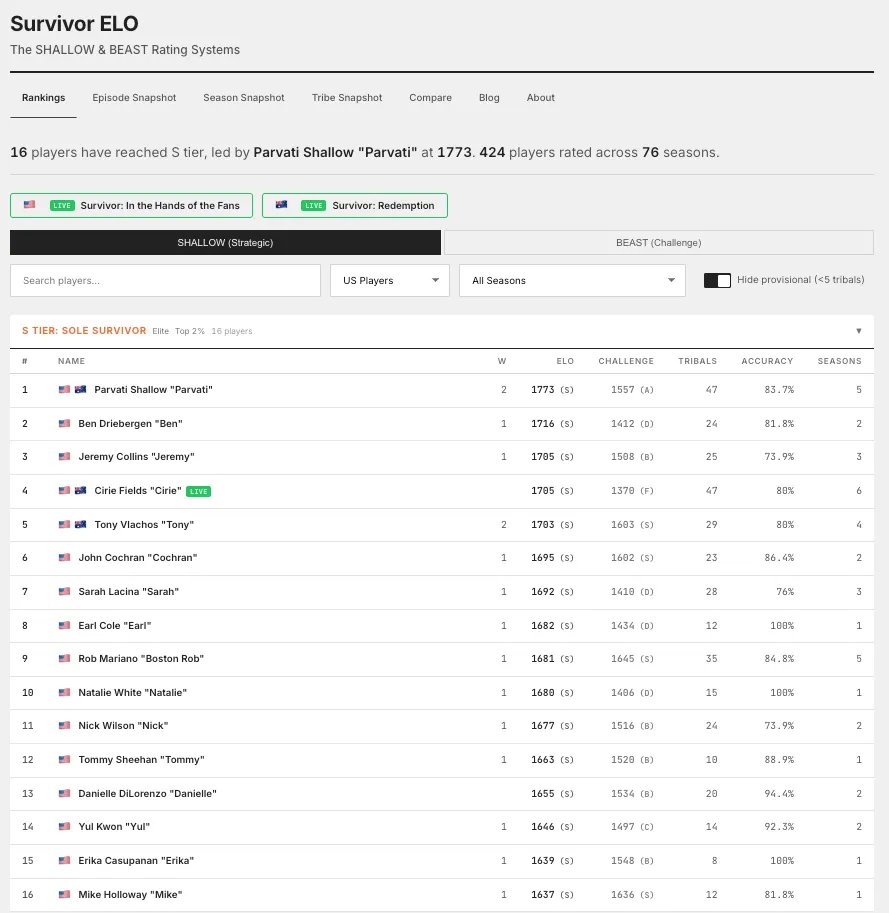The width and height of the screenshot is (889, 913).
Task: Switch to the BEAST (Challenge) rating
Action: [658, 243]
